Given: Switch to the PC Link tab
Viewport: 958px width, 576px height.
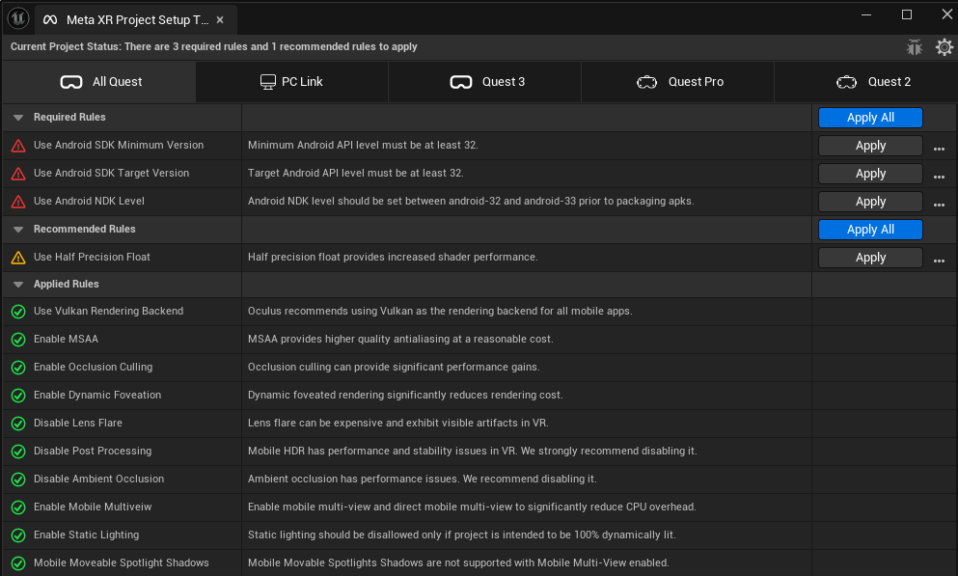Looking at the screenshot, I should coord(292,82).
